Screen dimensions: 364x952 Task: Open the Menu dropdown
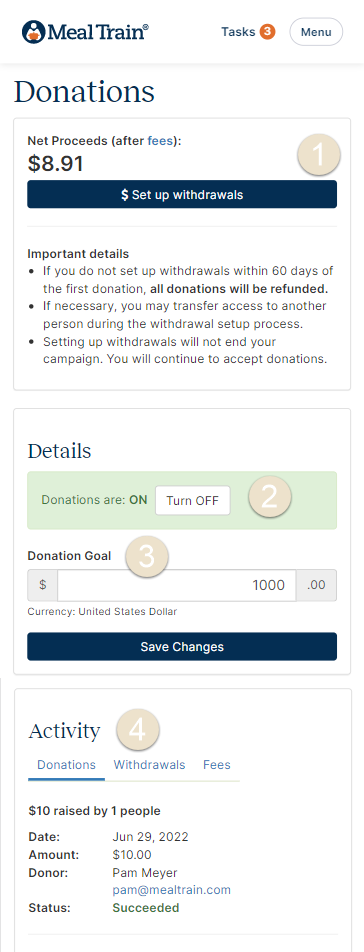[316, 32]
